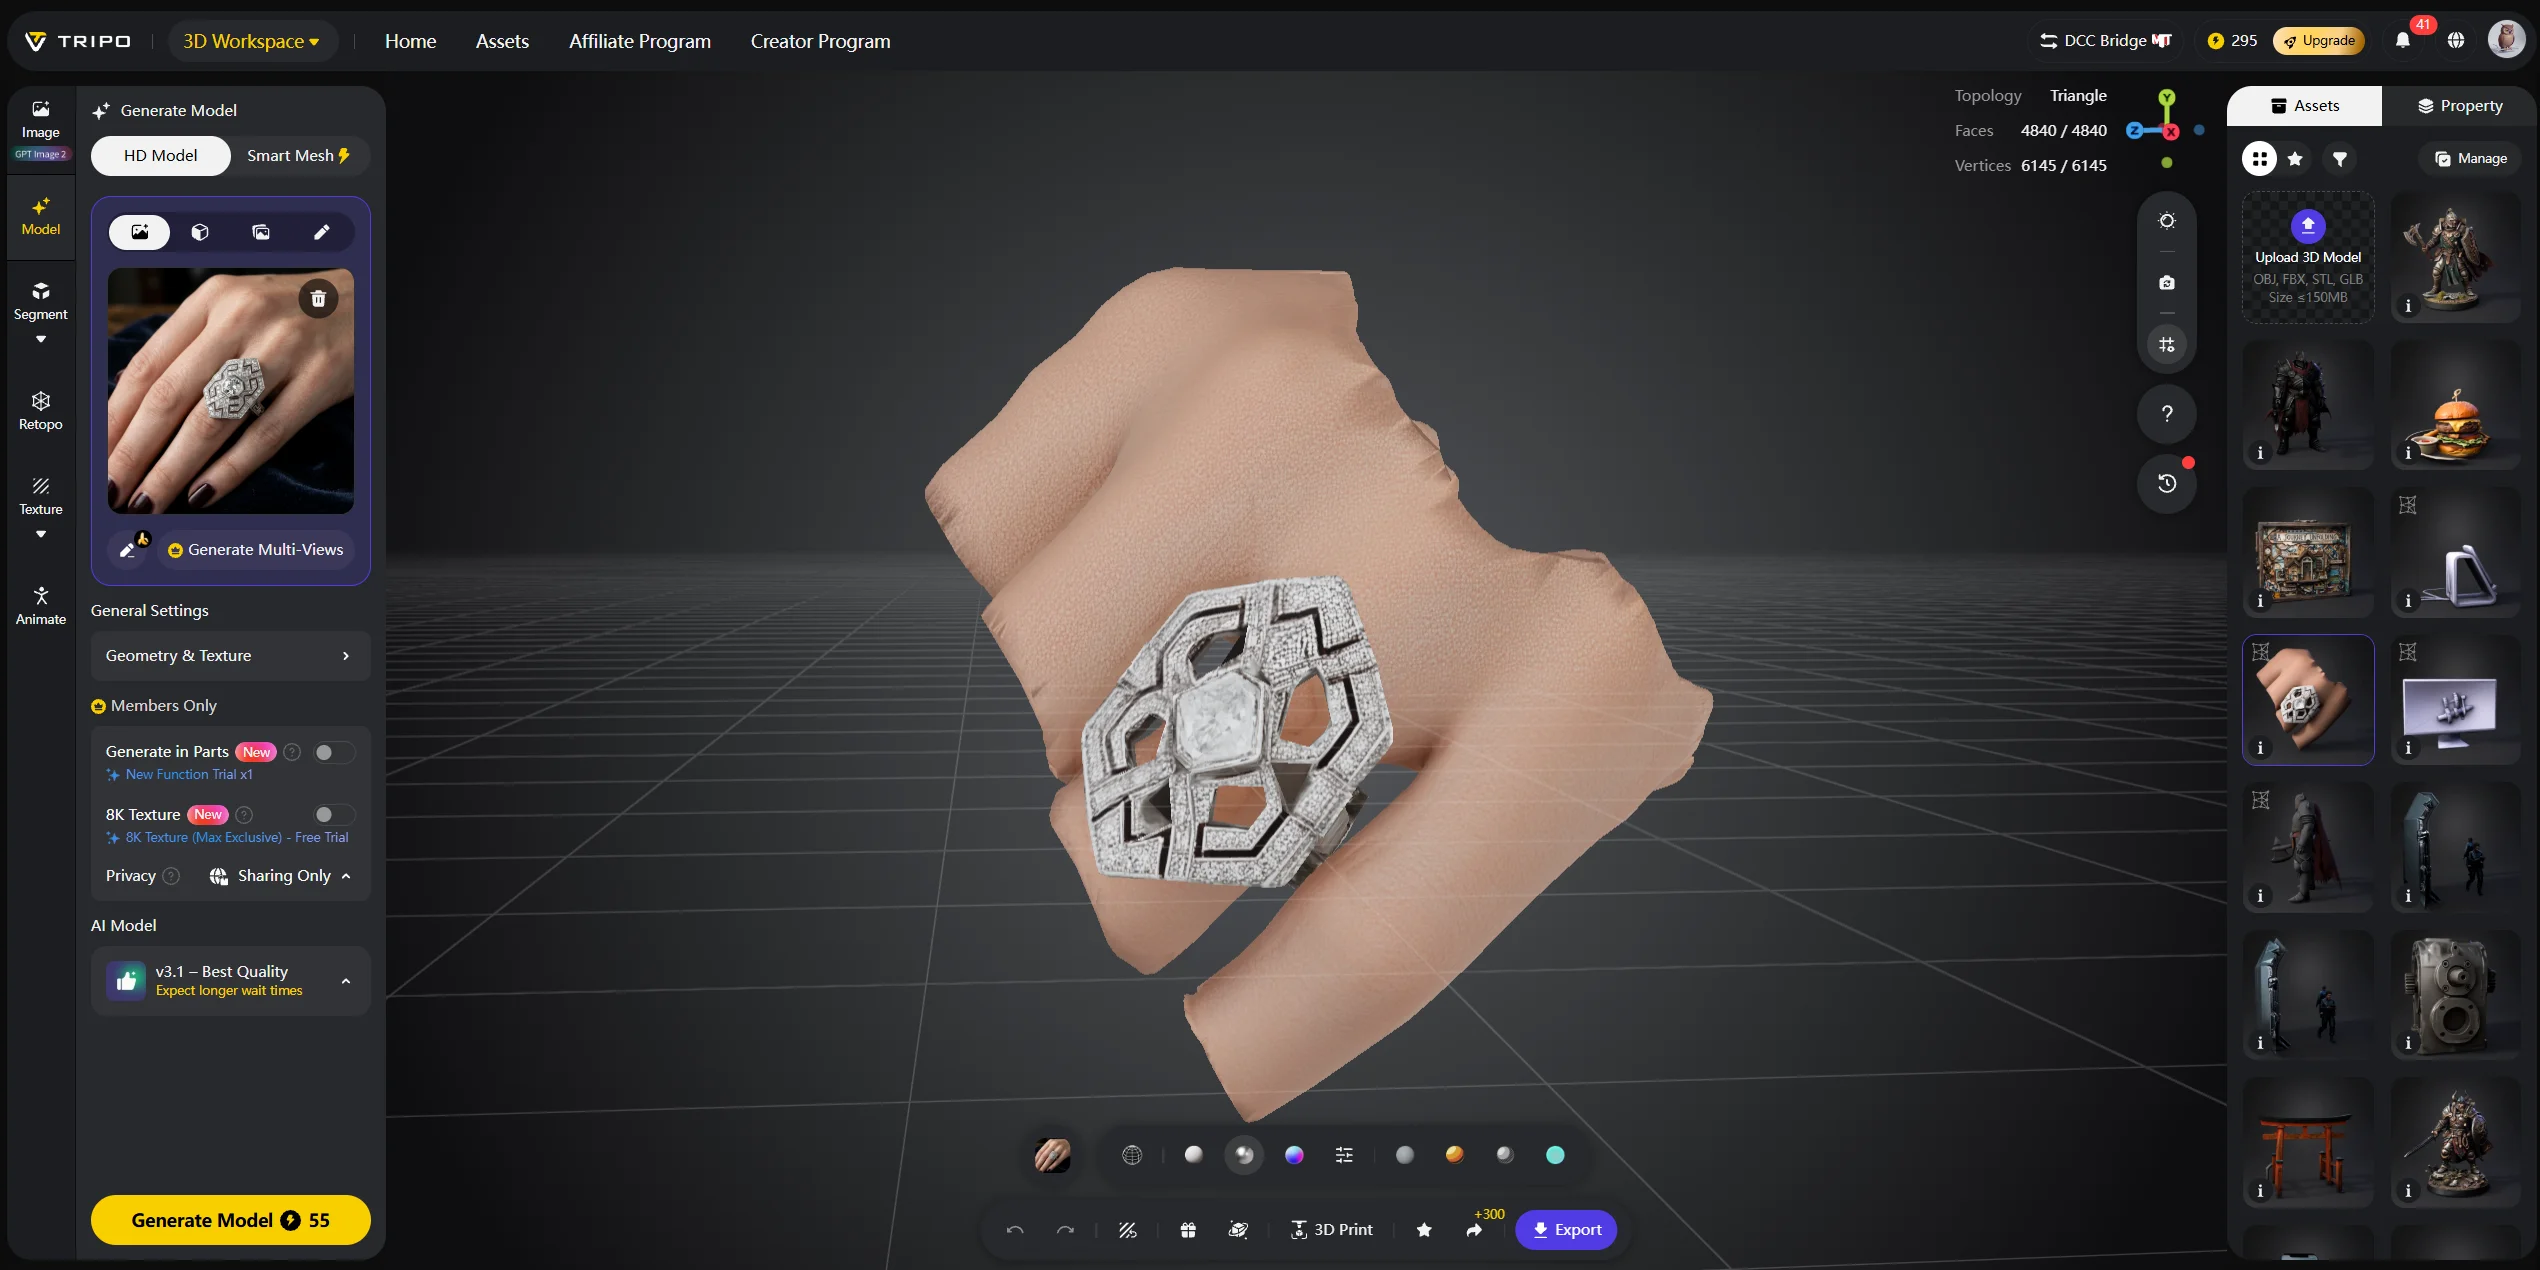This screenshot has width=2540, height=1270.
Task: Switch to the Property panel tab
Action: [2459, 106]
